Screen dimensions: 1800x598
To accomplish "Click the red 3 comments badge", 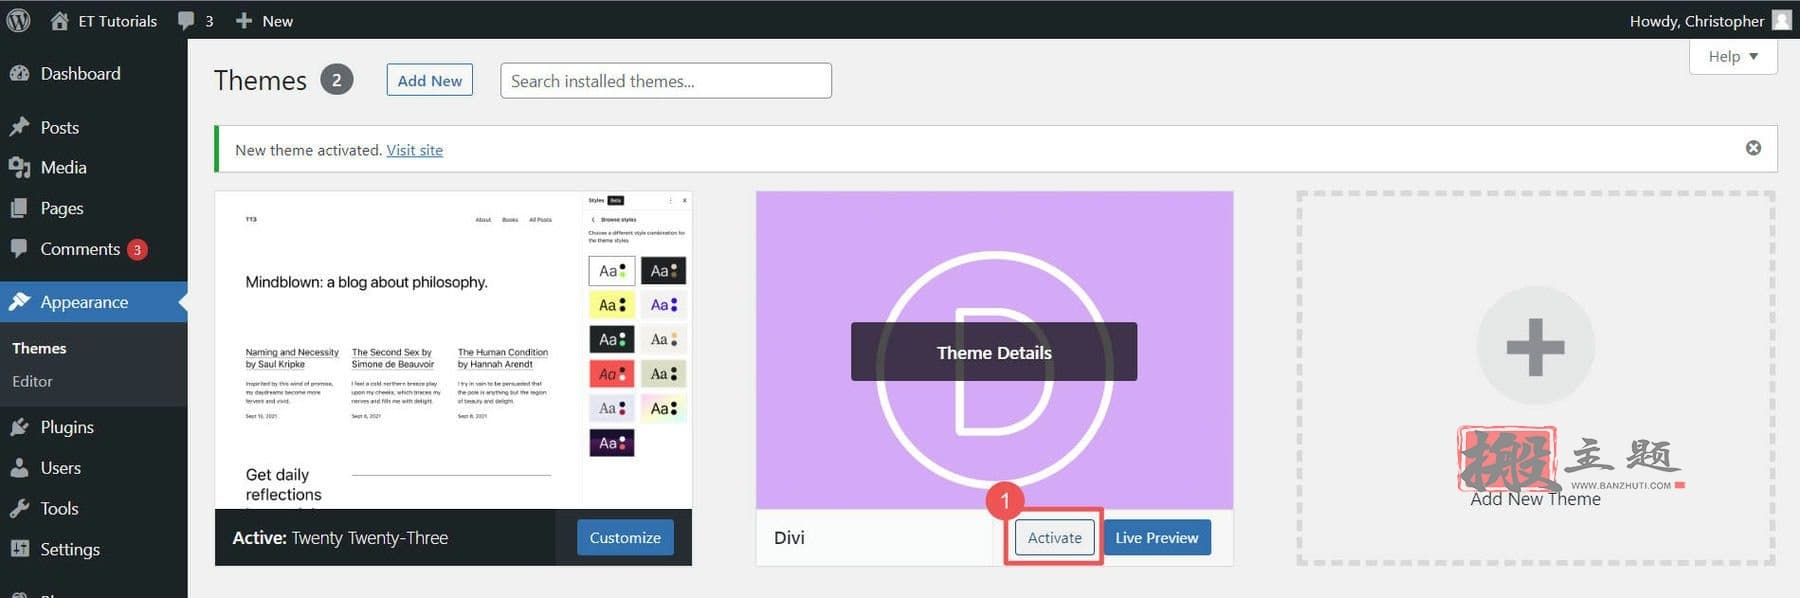I will pos(137,250).
